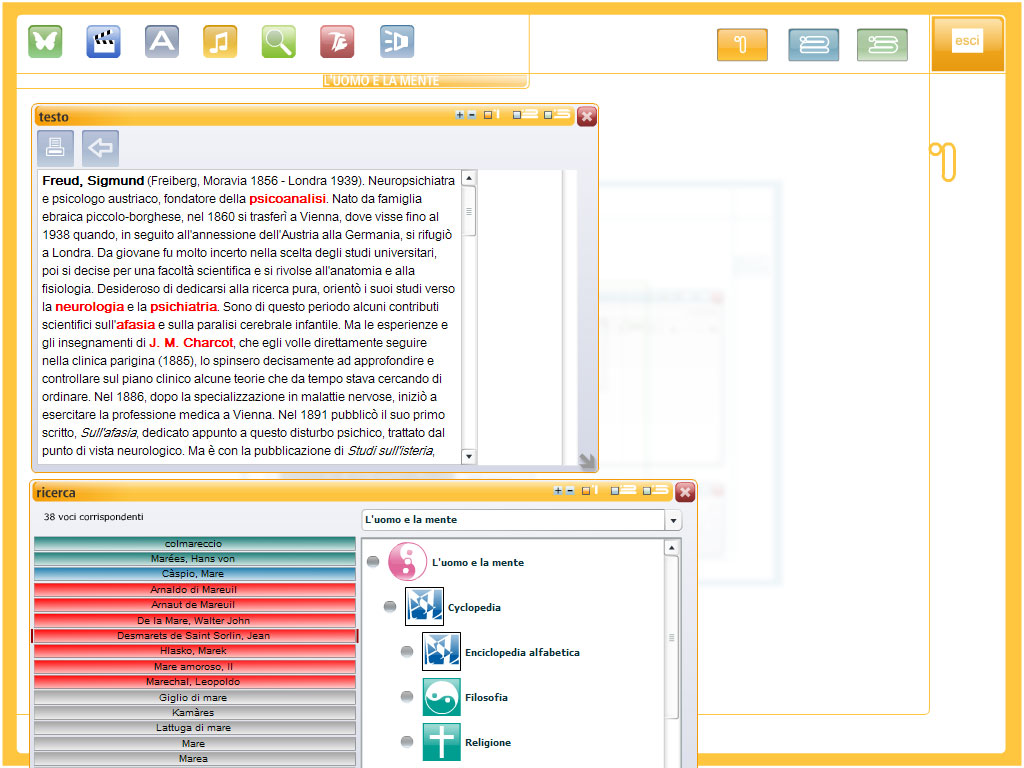Image resolution: width=1024 pixels, height=768 pixels.
Task: Click minus button in ricerca title bar
Action: click(570, 490)
